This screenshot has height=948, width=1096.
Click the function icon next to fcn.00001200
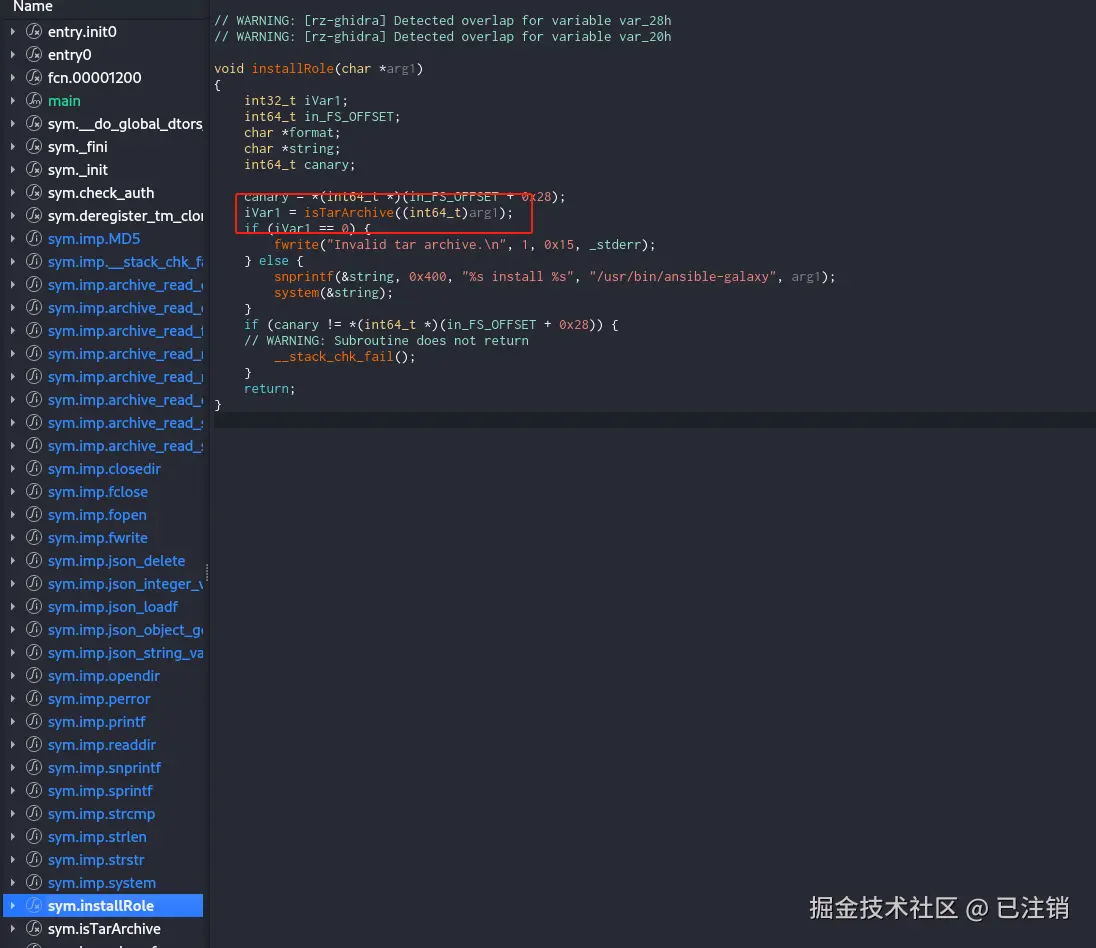34,78
